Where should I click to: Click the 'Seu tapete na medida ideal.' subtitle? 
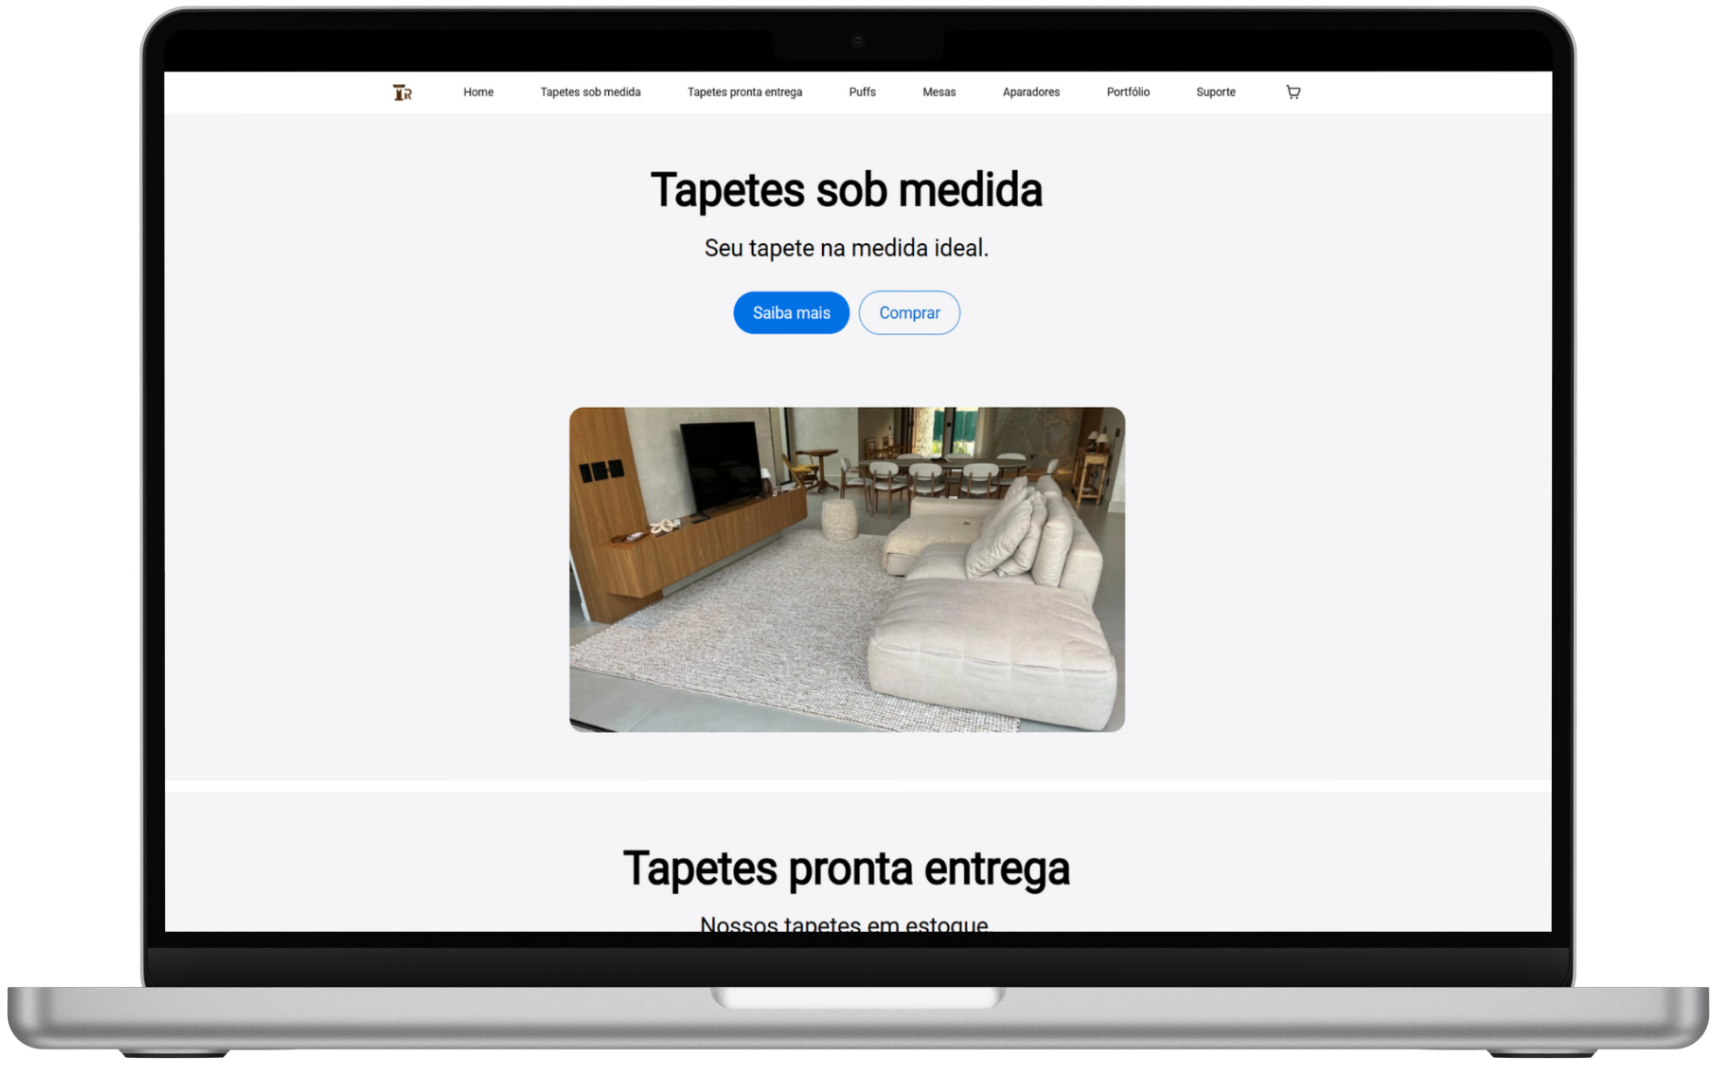[x=847, y=248]
